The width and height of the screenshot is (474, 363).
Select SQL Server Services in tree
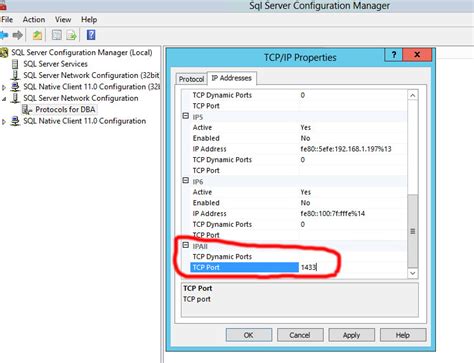[55, 64]
